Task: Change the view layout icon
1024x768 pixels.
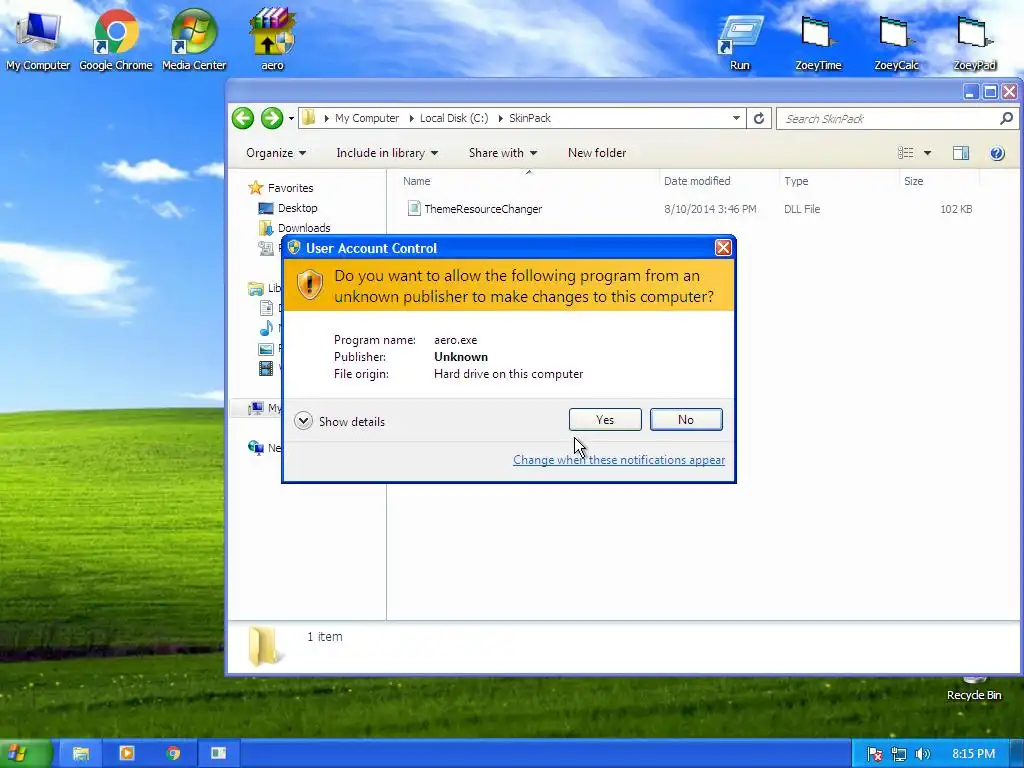Action: (x=905, y=153)
